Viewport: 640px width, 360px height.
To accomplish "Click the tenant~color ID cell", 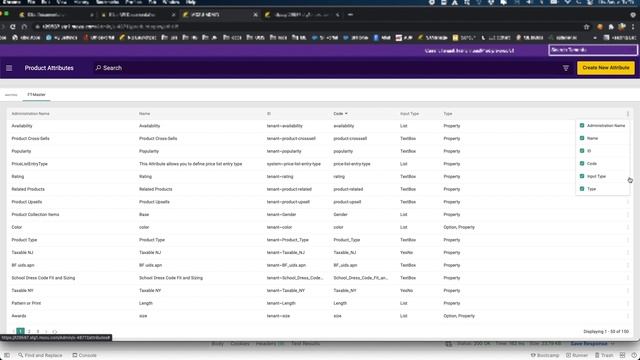I will pyautogui.click(x=279, y=227).
